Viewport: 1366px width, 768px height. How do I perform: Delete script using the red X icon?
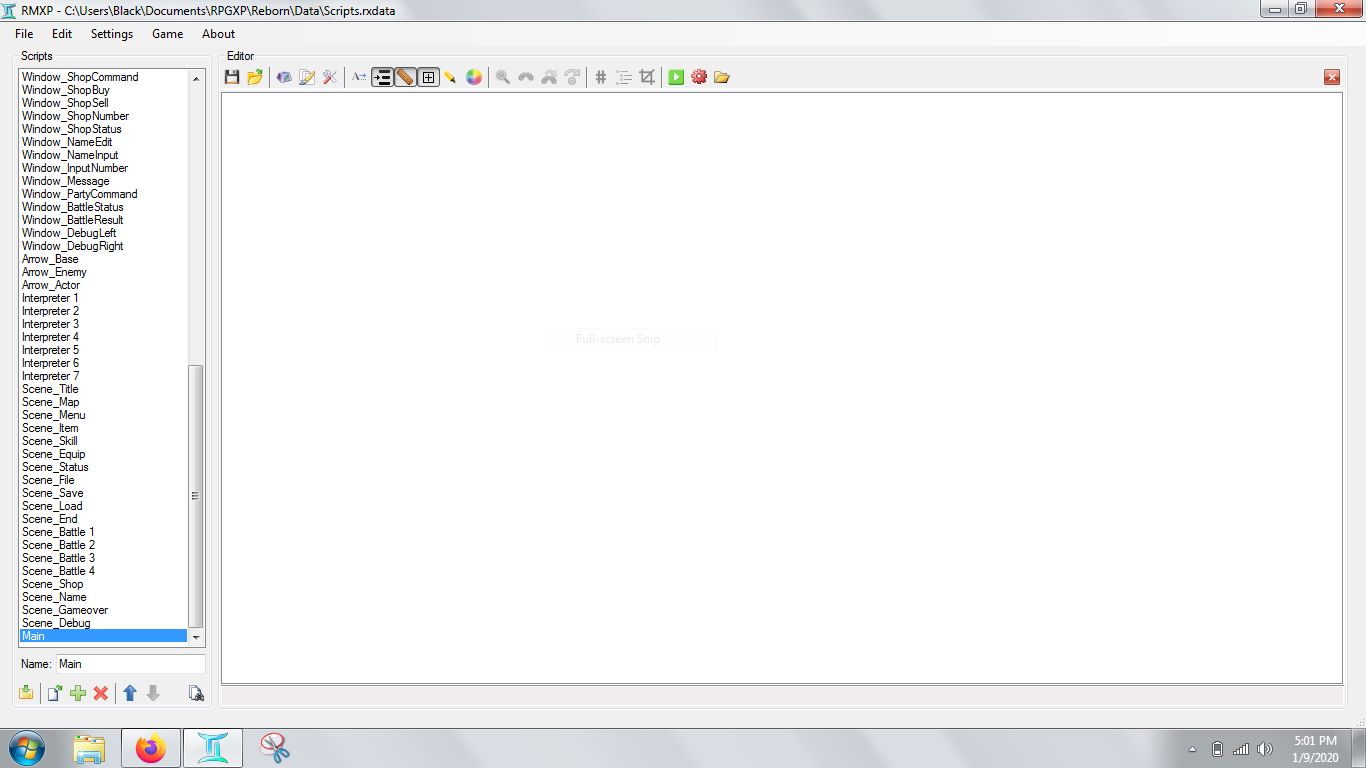click(x=101, y=693)
